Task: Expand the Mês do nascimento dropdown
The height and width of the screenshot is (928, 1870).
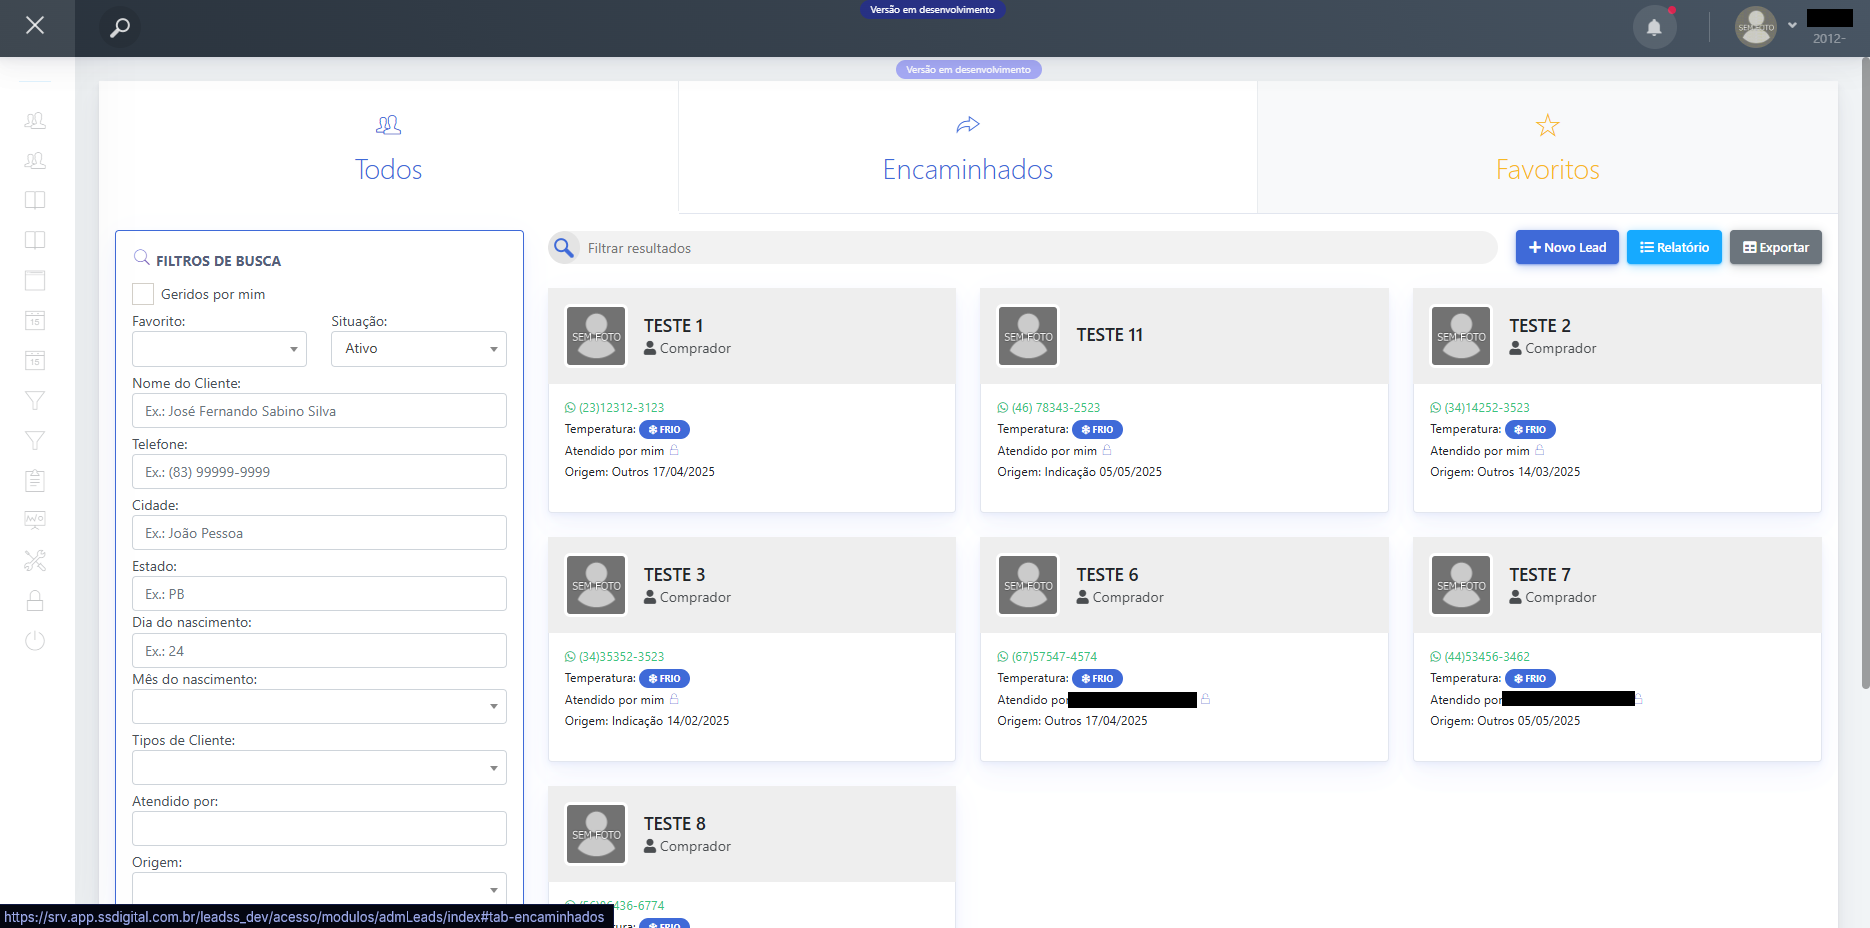Action: pos(319,707)
